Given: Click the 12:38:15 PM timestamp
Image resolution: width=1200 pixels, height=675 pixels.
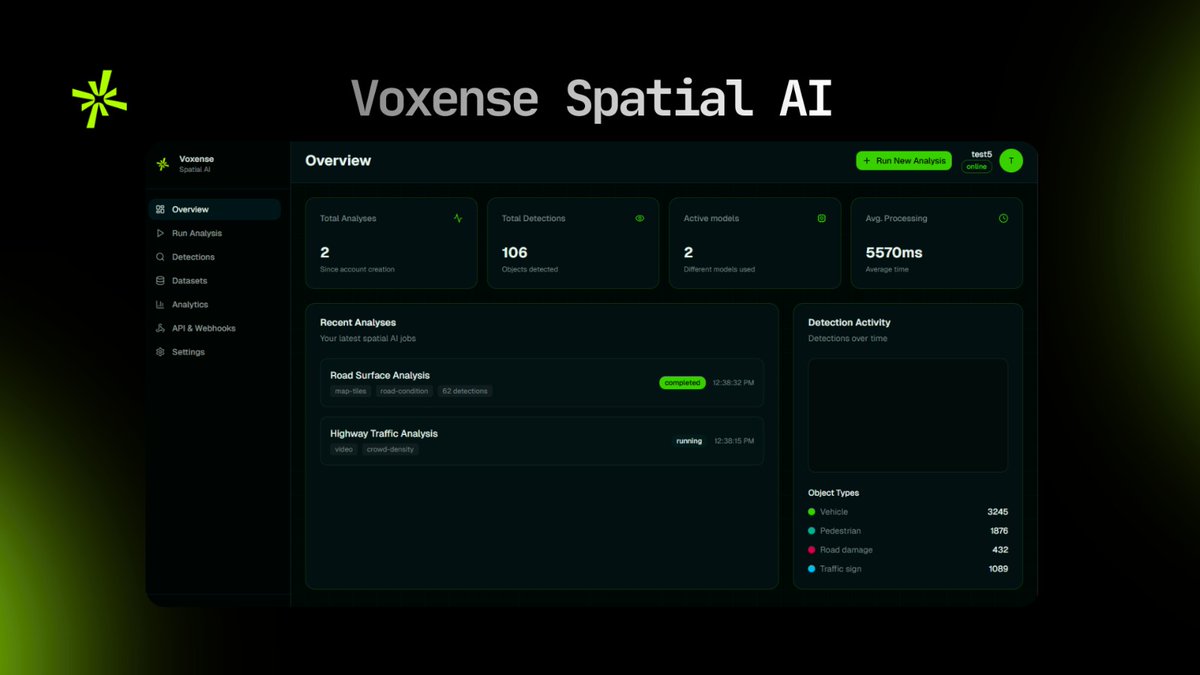Looking at the screenshot, I should (734, 441).
